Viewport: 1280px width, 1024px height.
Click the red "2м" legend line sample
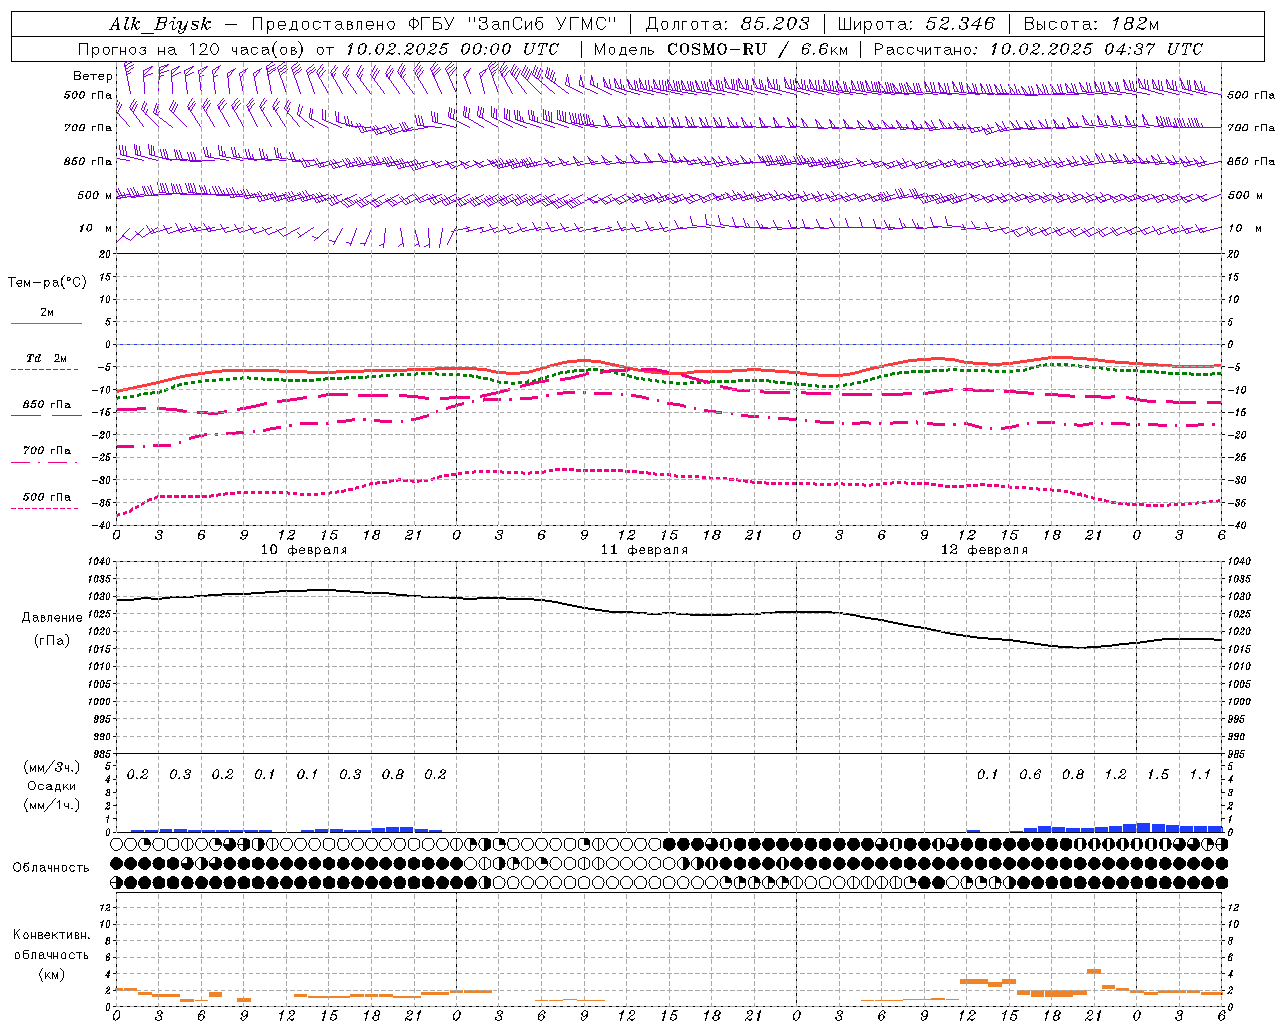click(46, 323)
